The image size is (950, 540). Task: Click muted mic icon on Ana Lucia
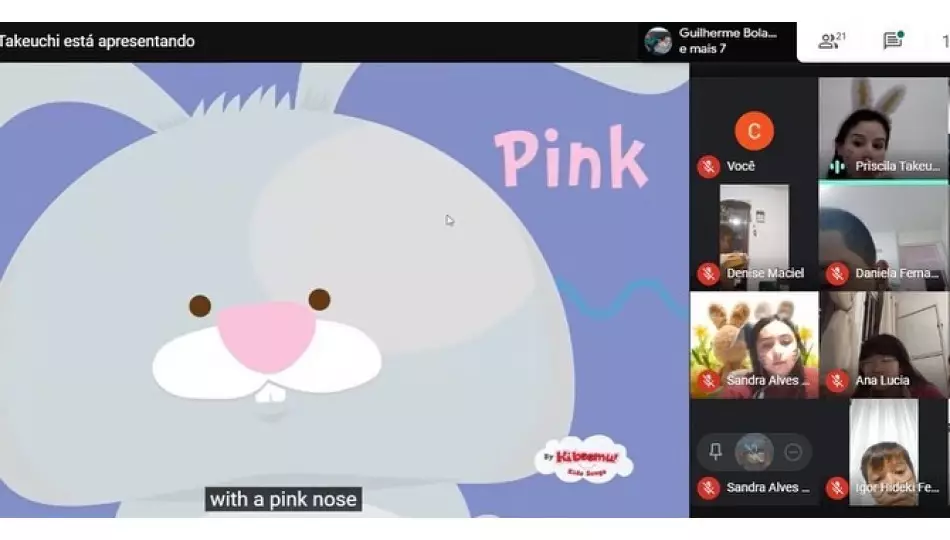[x=837, y=381]
